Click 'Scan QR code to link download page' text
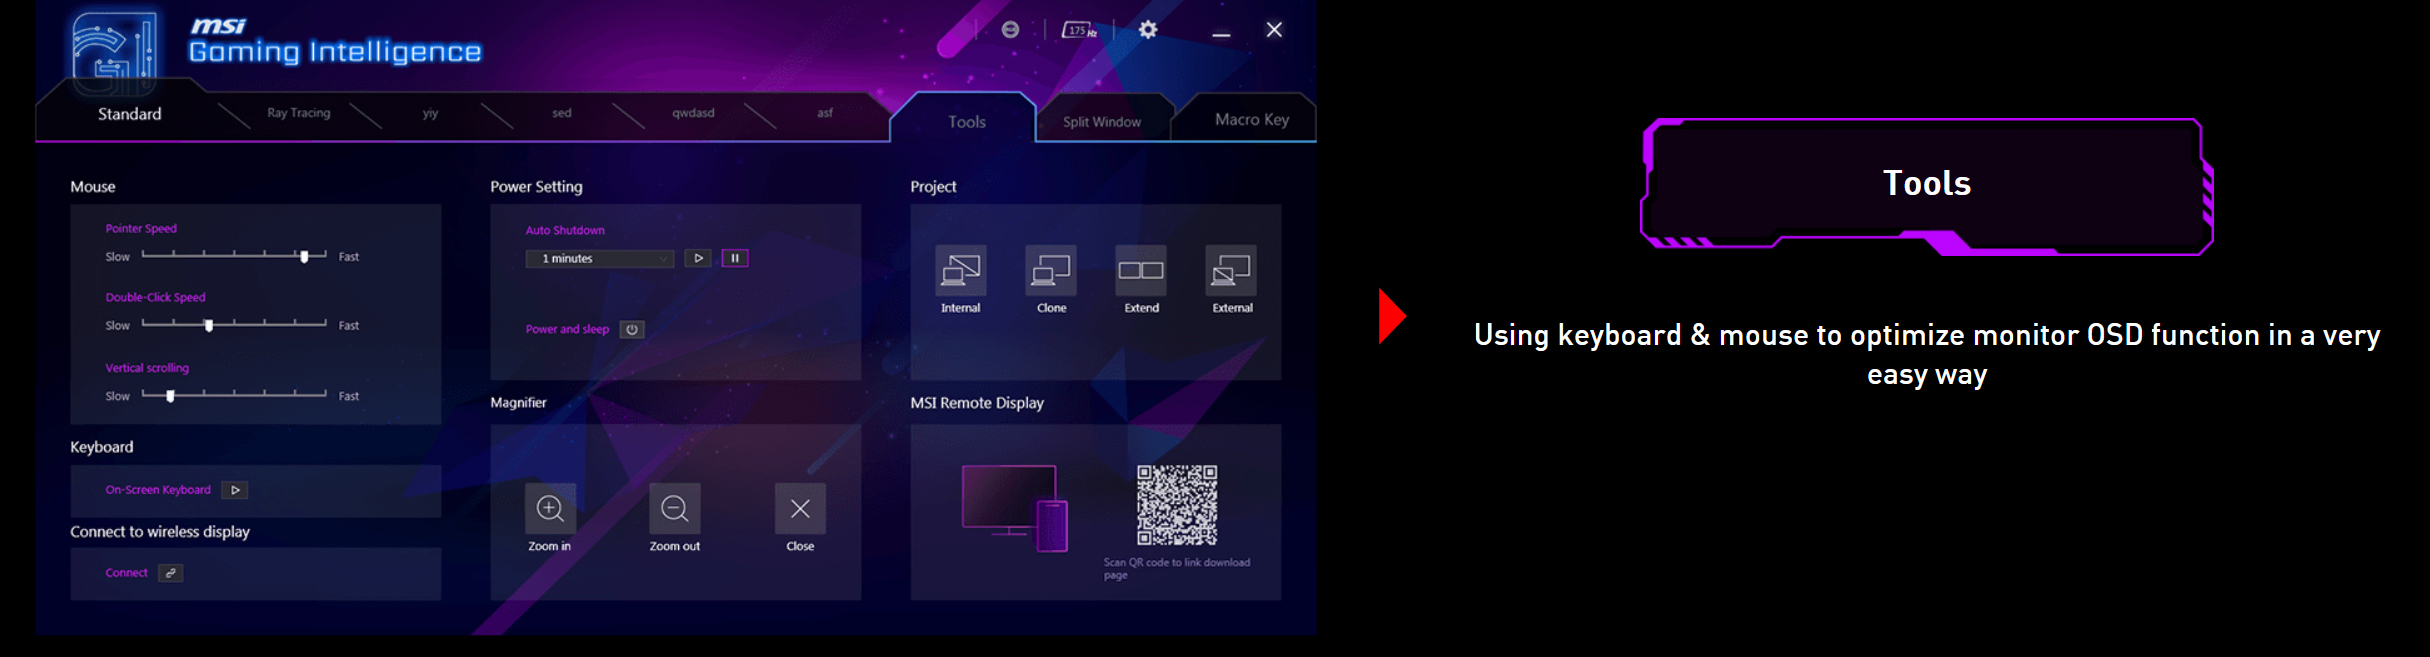The image size is (2430, 657). tap(1177, 568)
